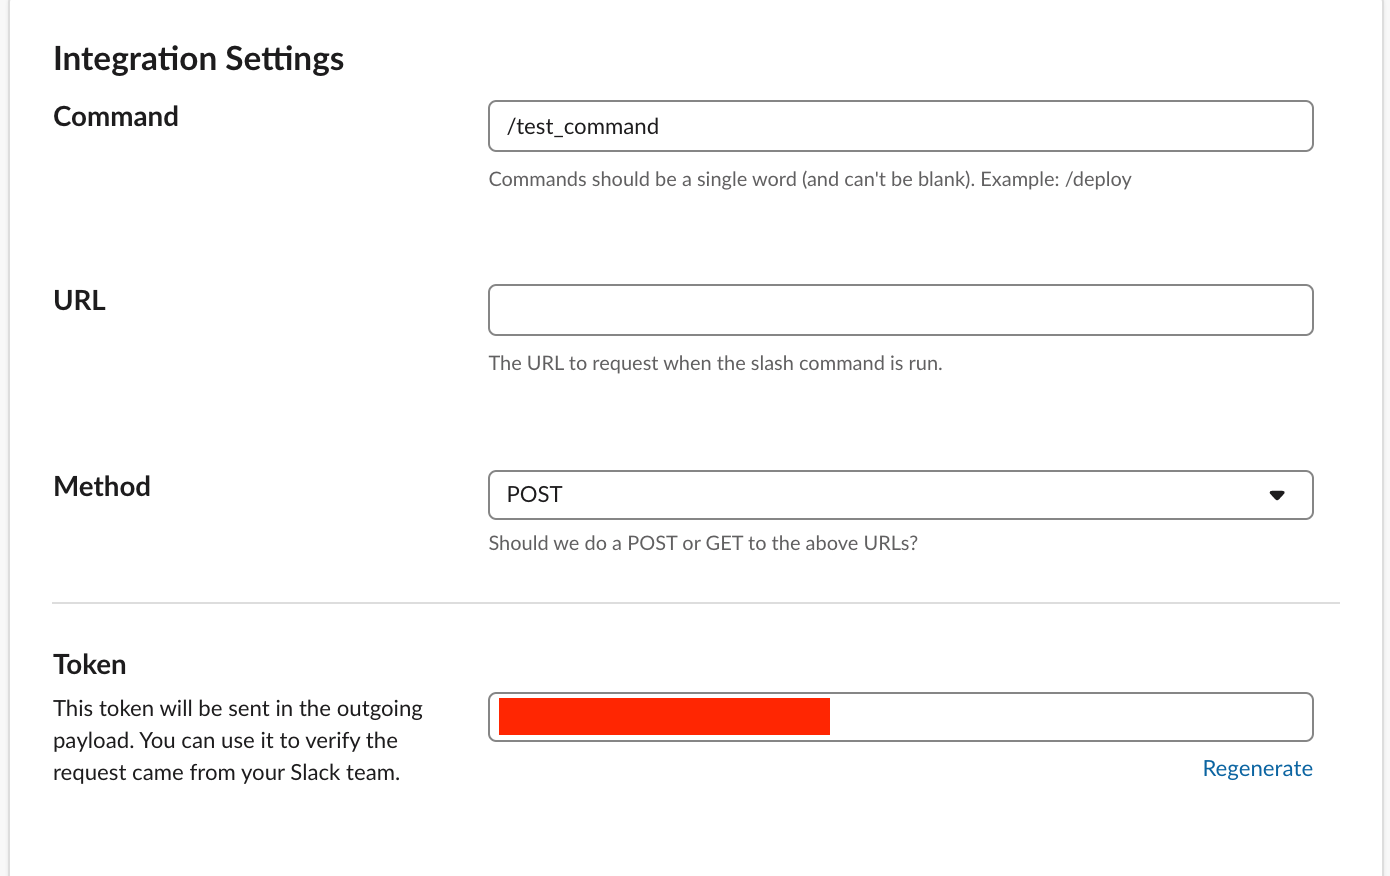The width and height of the screenshot is (1390, 876).
Task: Click the Command input containing /test_command
Action: click(x=900, y=126)
